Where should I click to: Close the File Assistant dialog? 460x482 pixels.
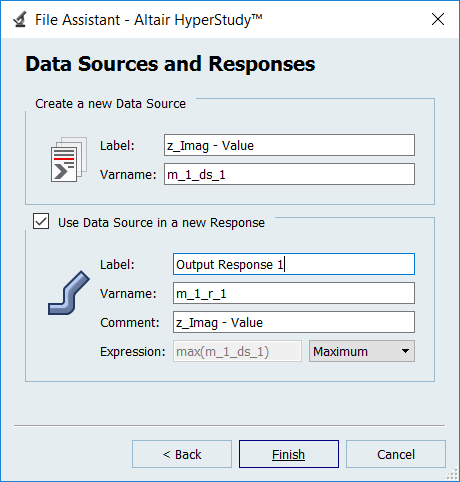(x=437, y=19)
